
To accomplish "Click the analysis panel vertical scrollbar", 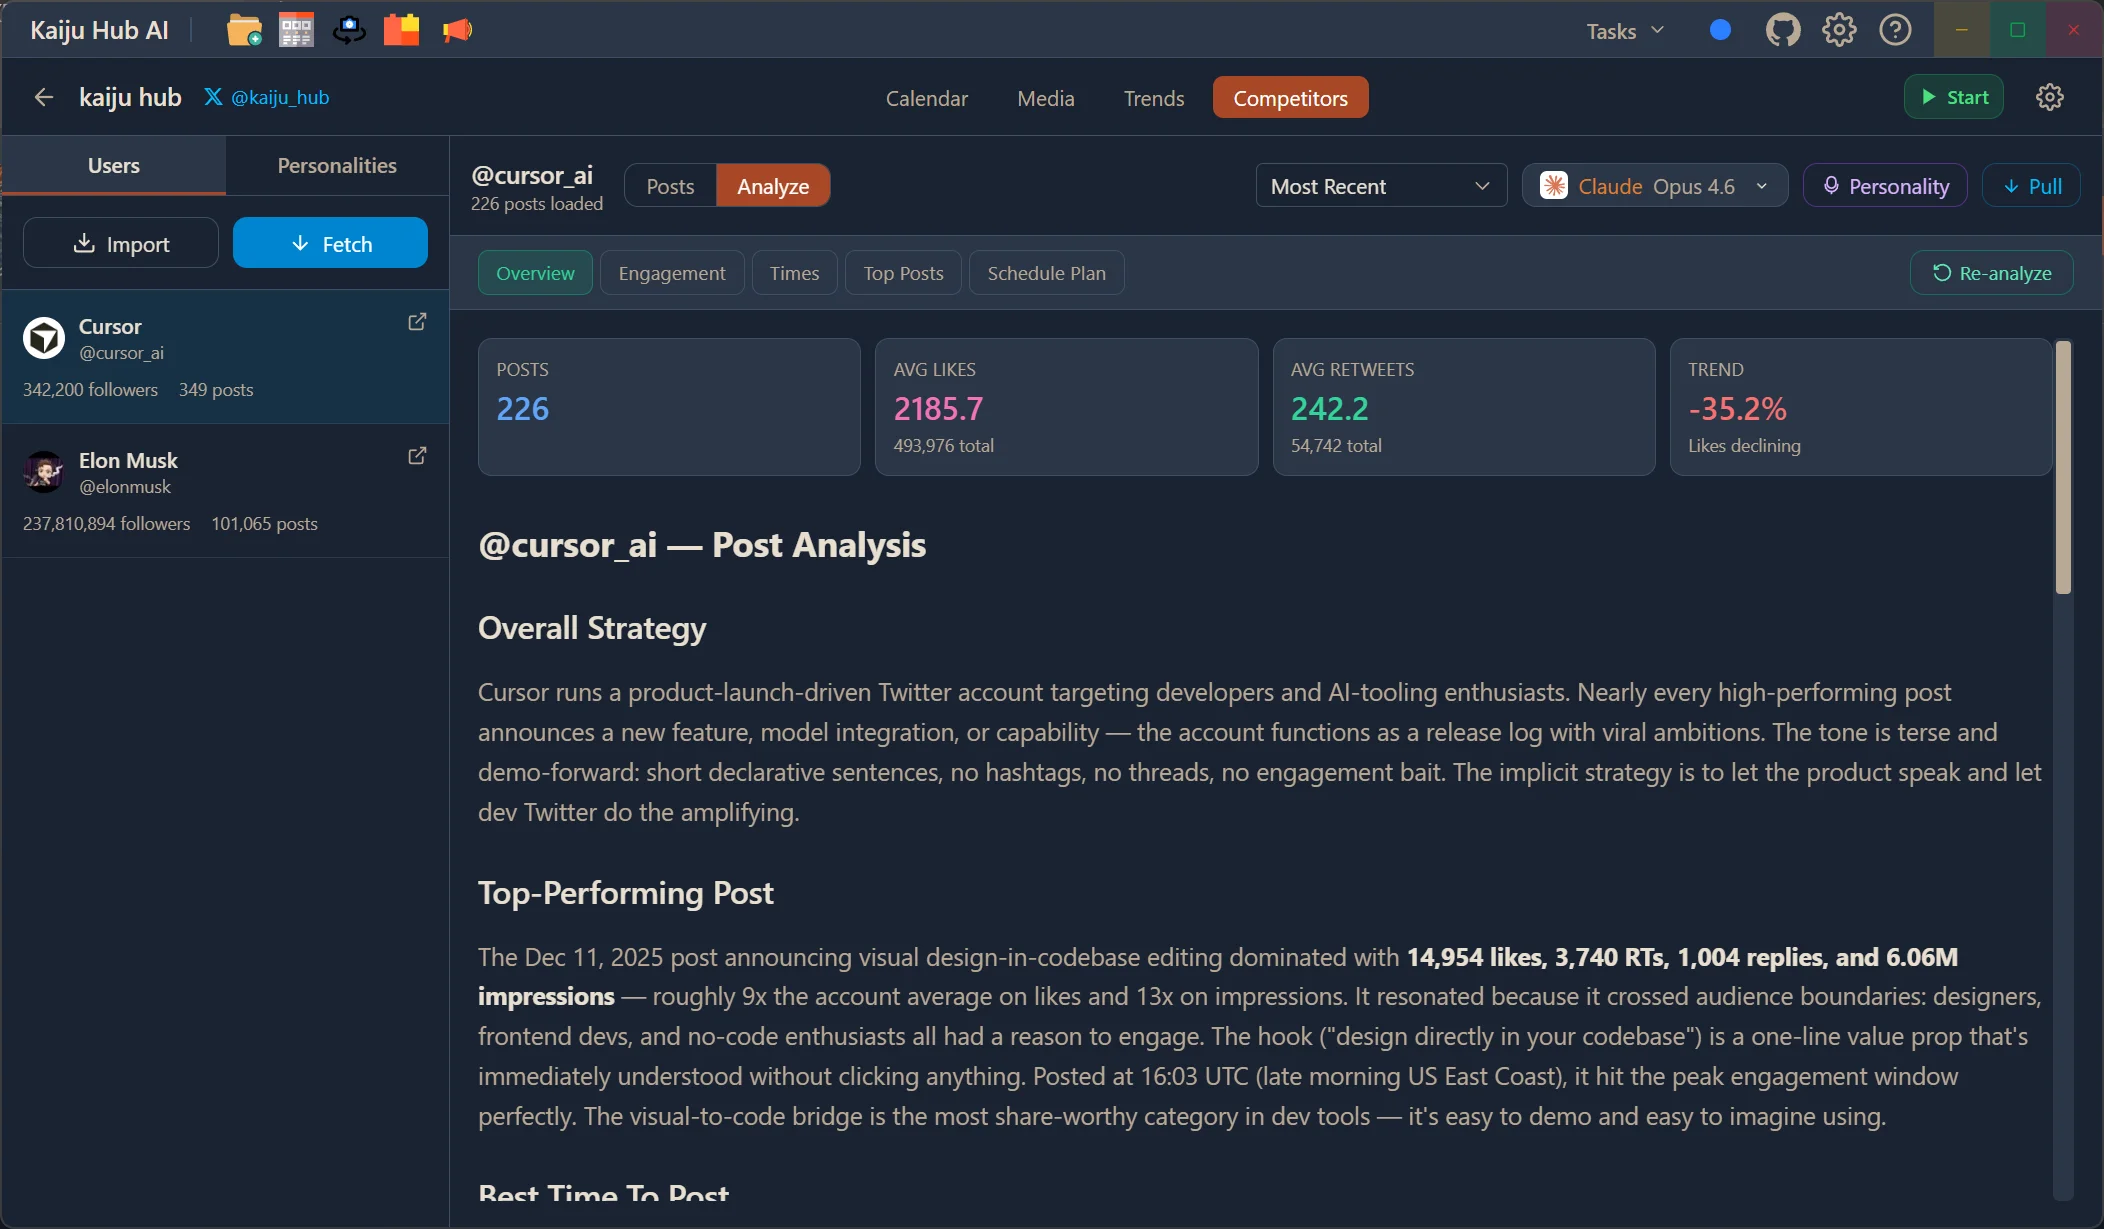I will pyautogui.click(x=2062, y=468).
